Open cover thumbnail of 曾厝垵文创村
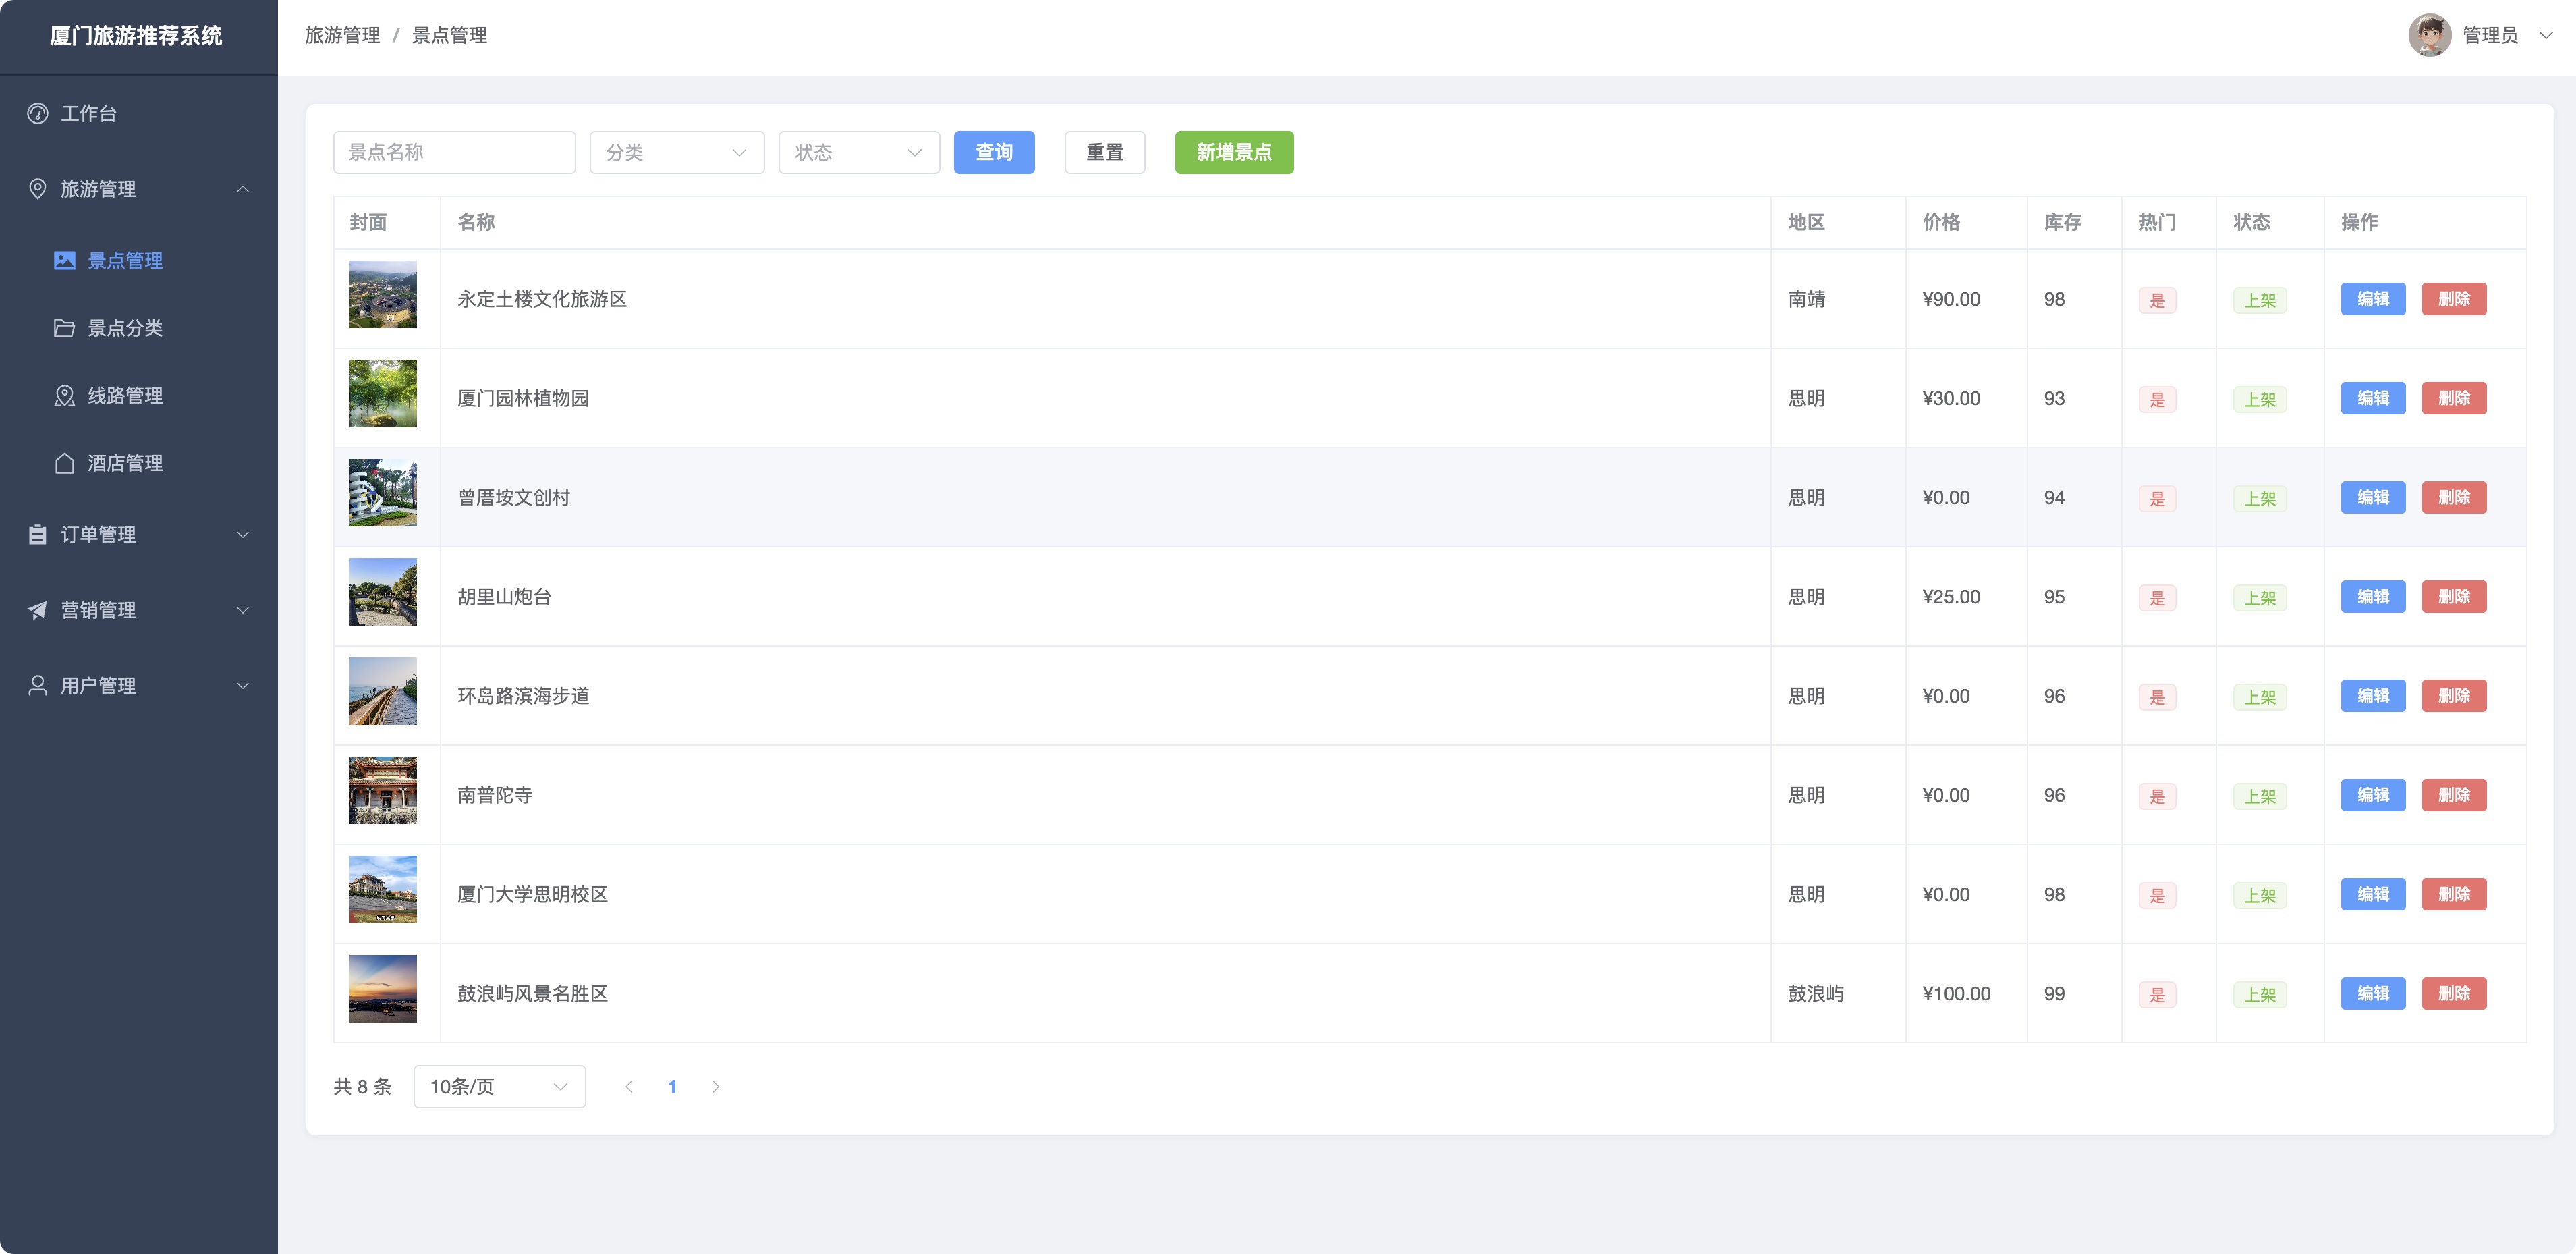The width and height of the screenshot is (2576, 1254). pyautogui.click(x=383, y=493)
